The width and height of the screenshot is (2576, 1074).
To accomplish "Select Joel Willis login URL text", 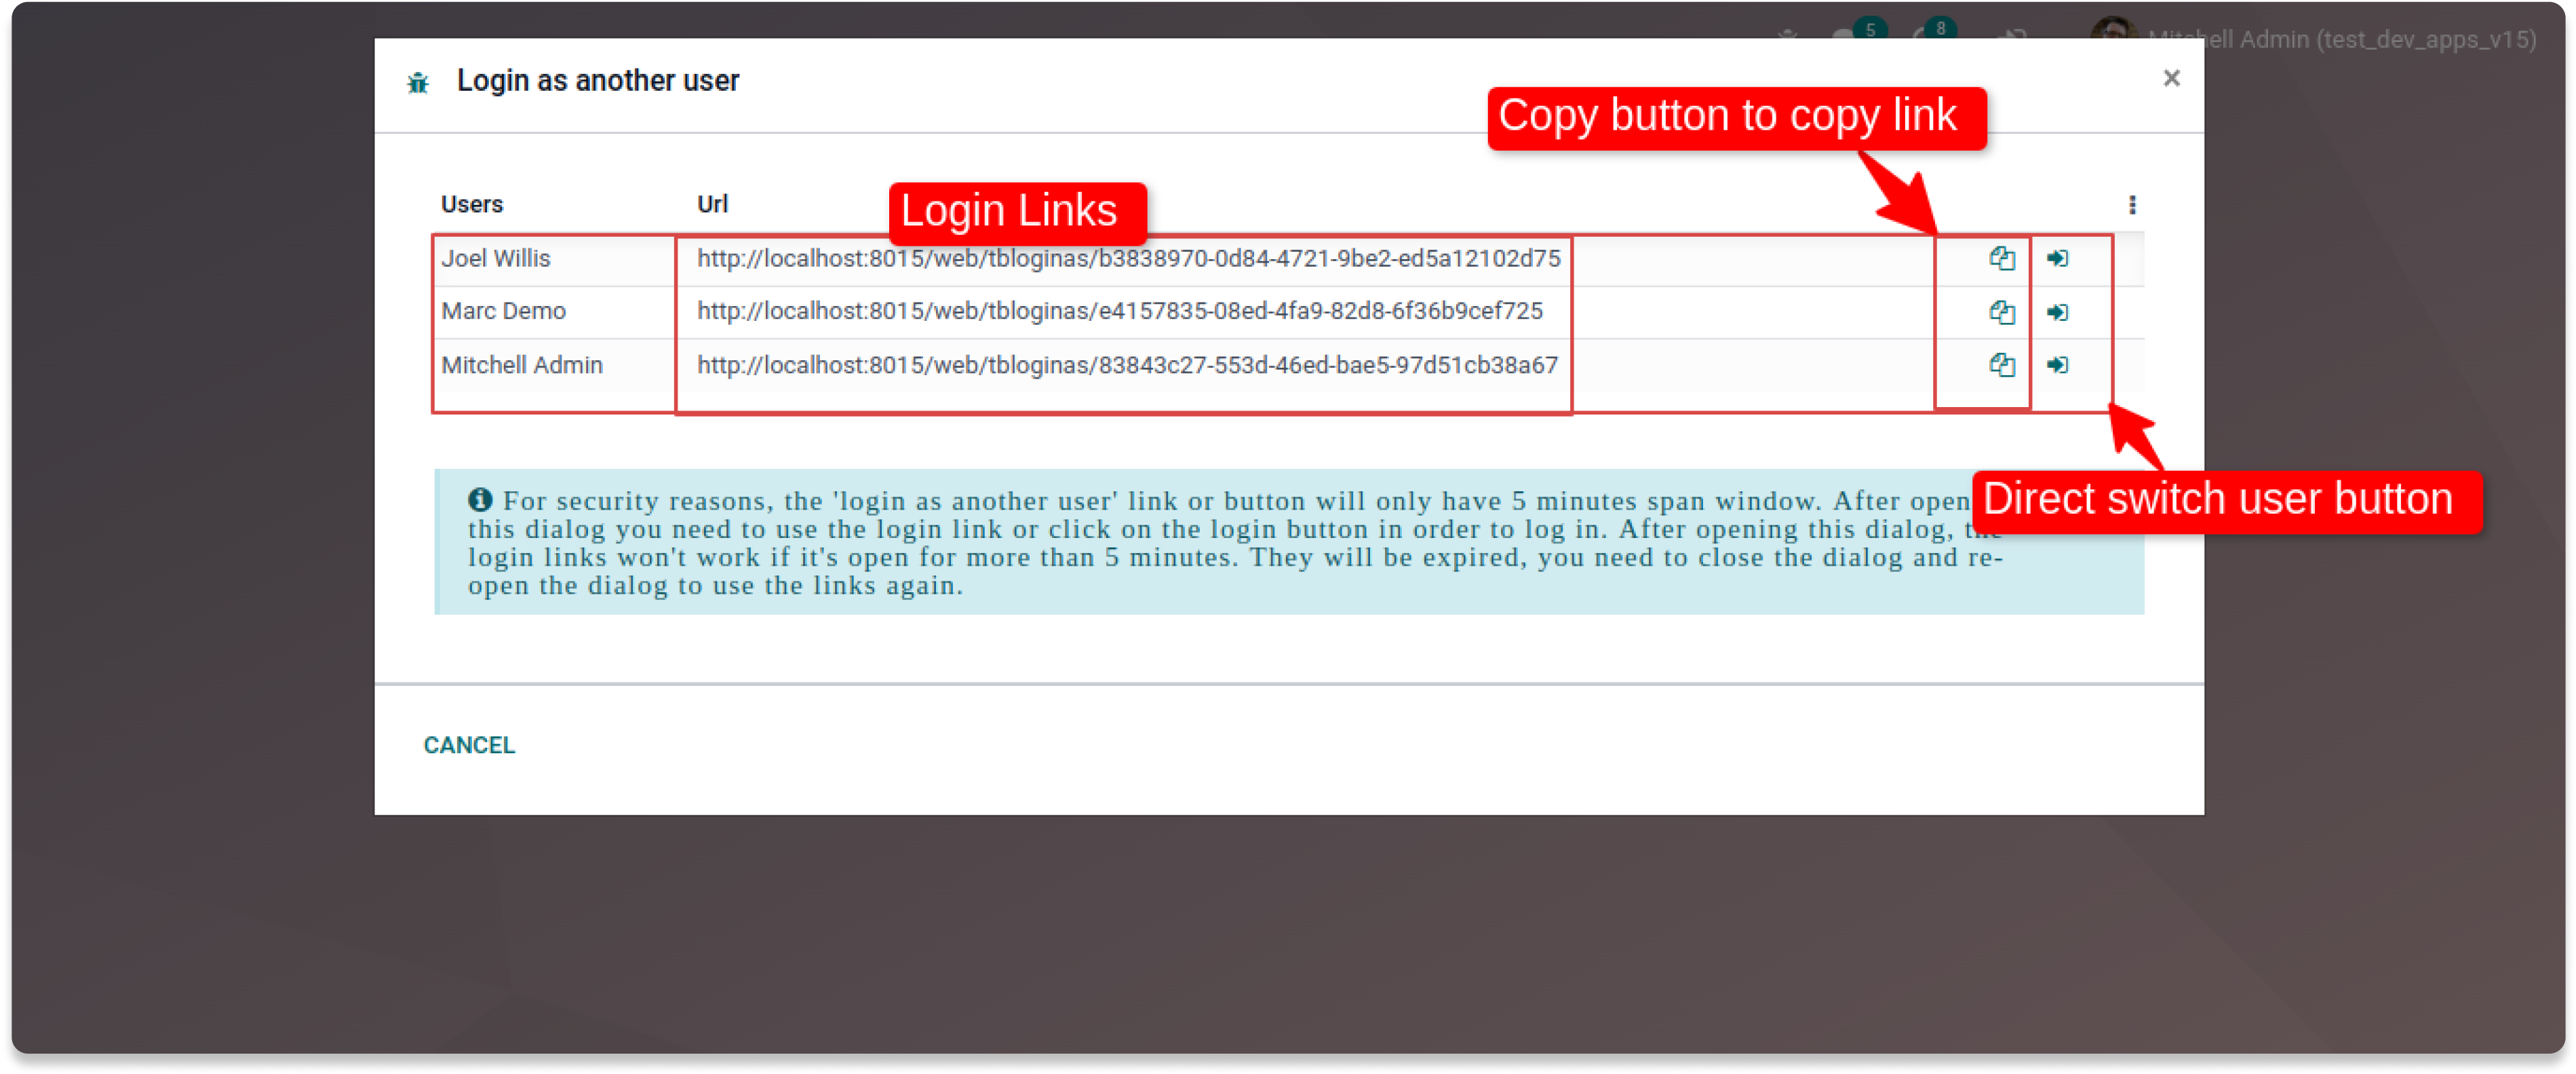I will coord(1128,259).
